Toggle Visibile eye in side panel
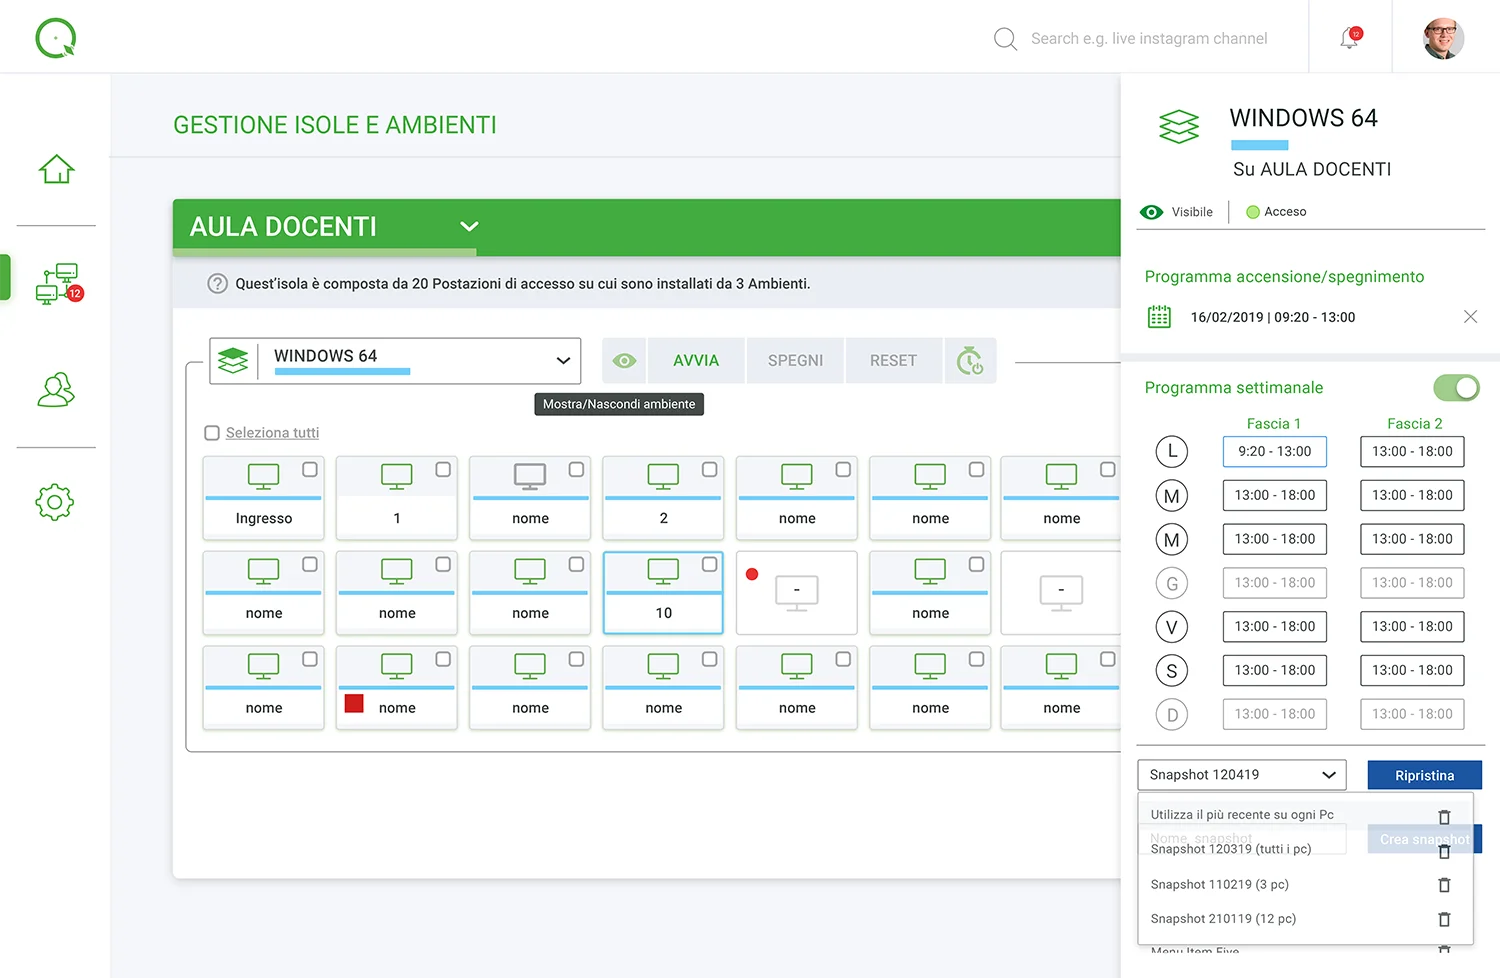The image size is (1500, 978). coord(1152,212)
